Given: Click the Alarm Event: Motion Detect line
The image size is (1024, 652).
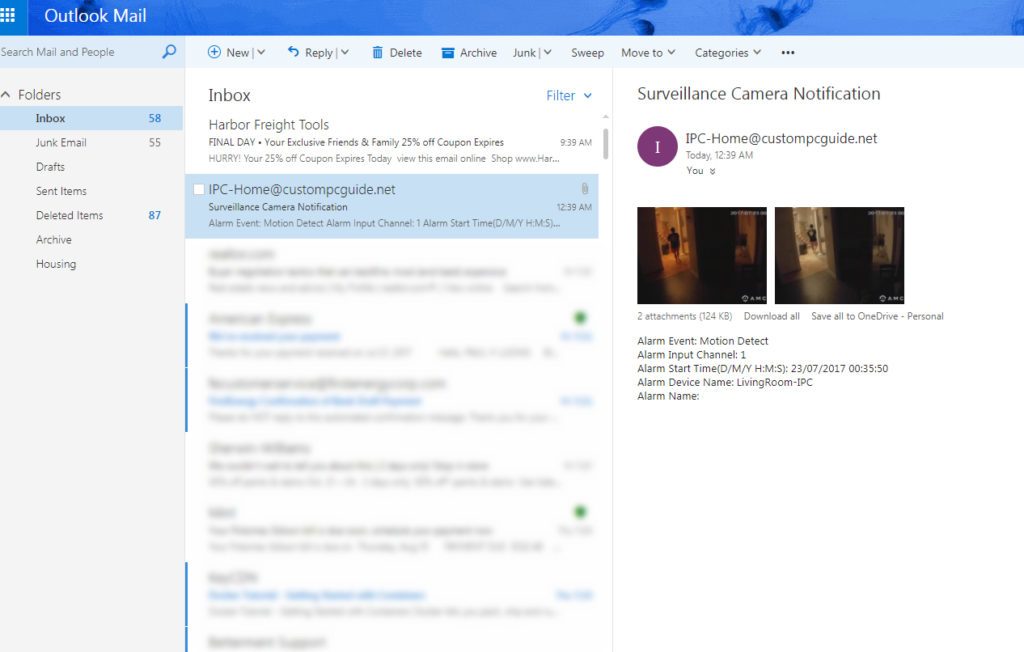Looking at the screenshot, I should [x=703, y=341].
